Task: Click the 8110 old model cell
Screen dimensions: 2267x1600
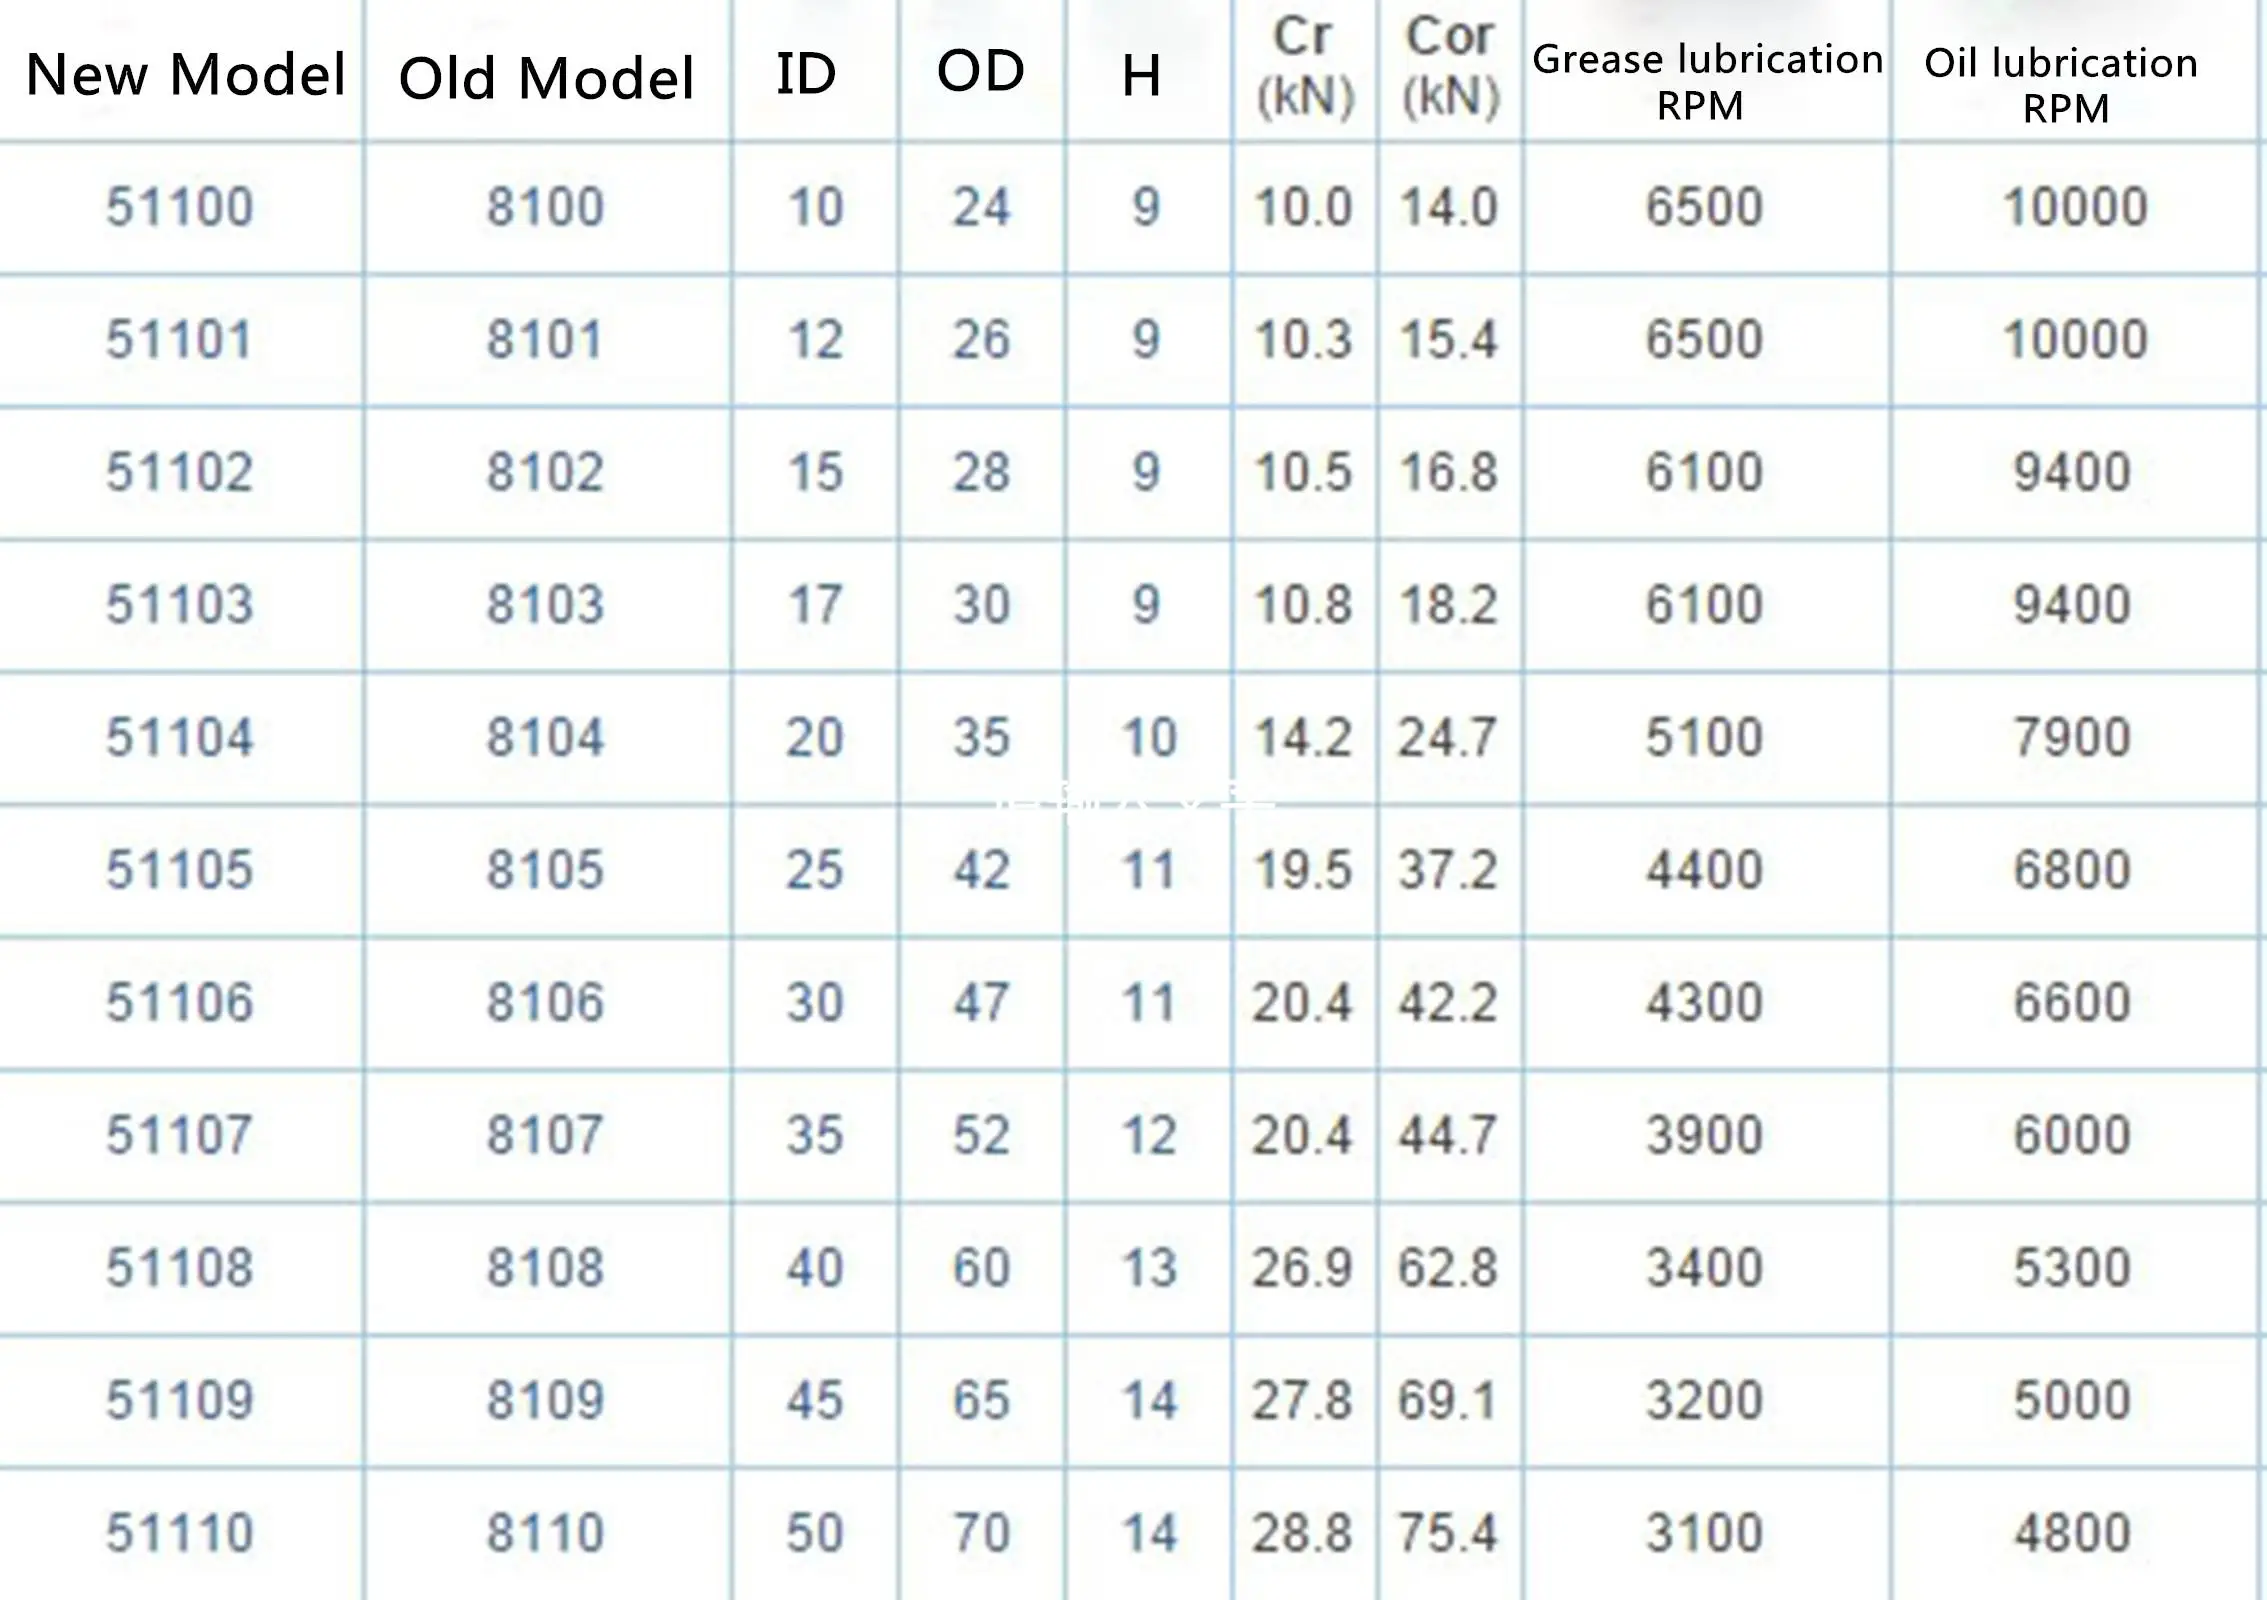Action: 546,1533
